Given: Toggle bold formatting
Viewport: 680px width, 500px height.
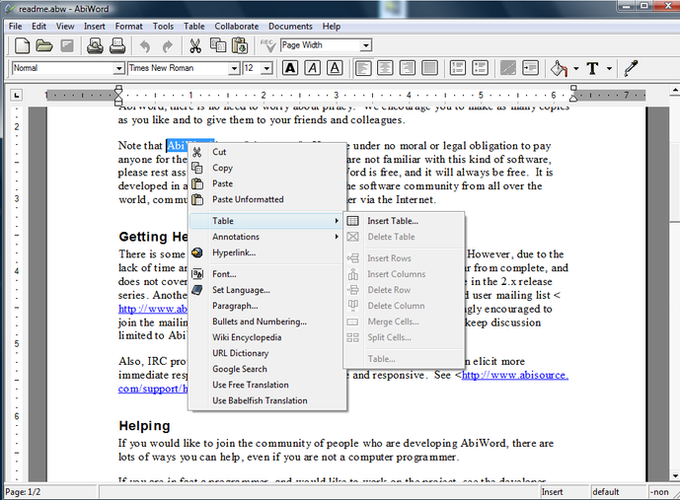Looking at the screenshot, I should coord(290,68).
